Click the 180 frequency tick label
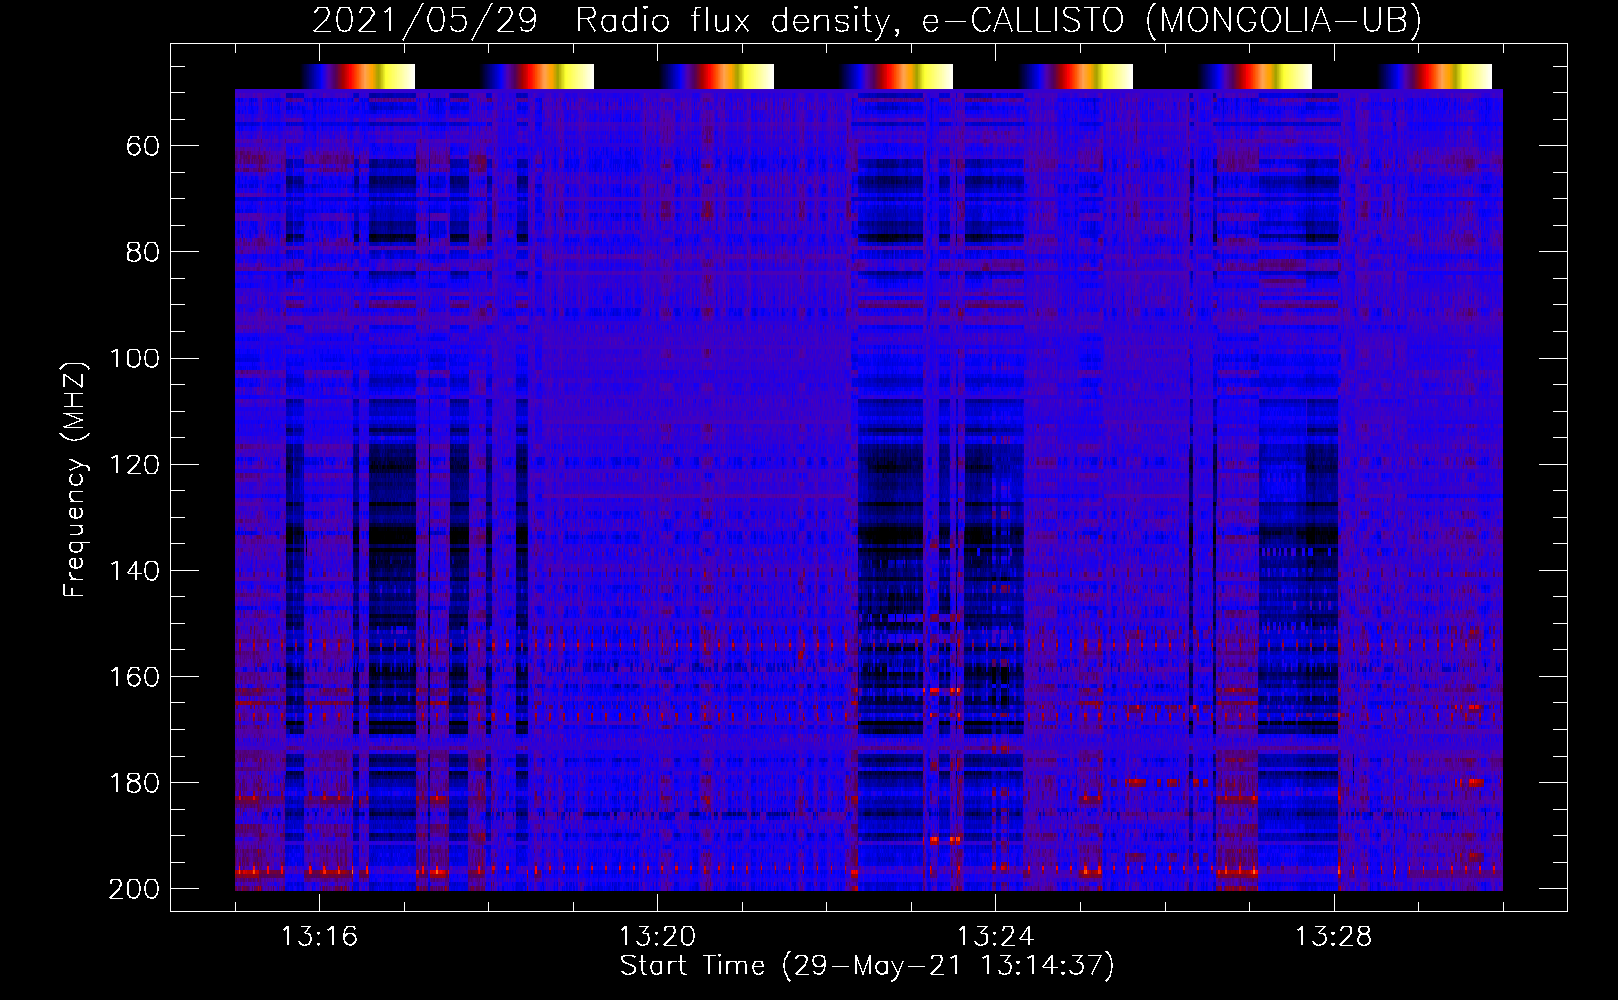This screenshot has width=1618, height=1000. [x=134, y=782]
